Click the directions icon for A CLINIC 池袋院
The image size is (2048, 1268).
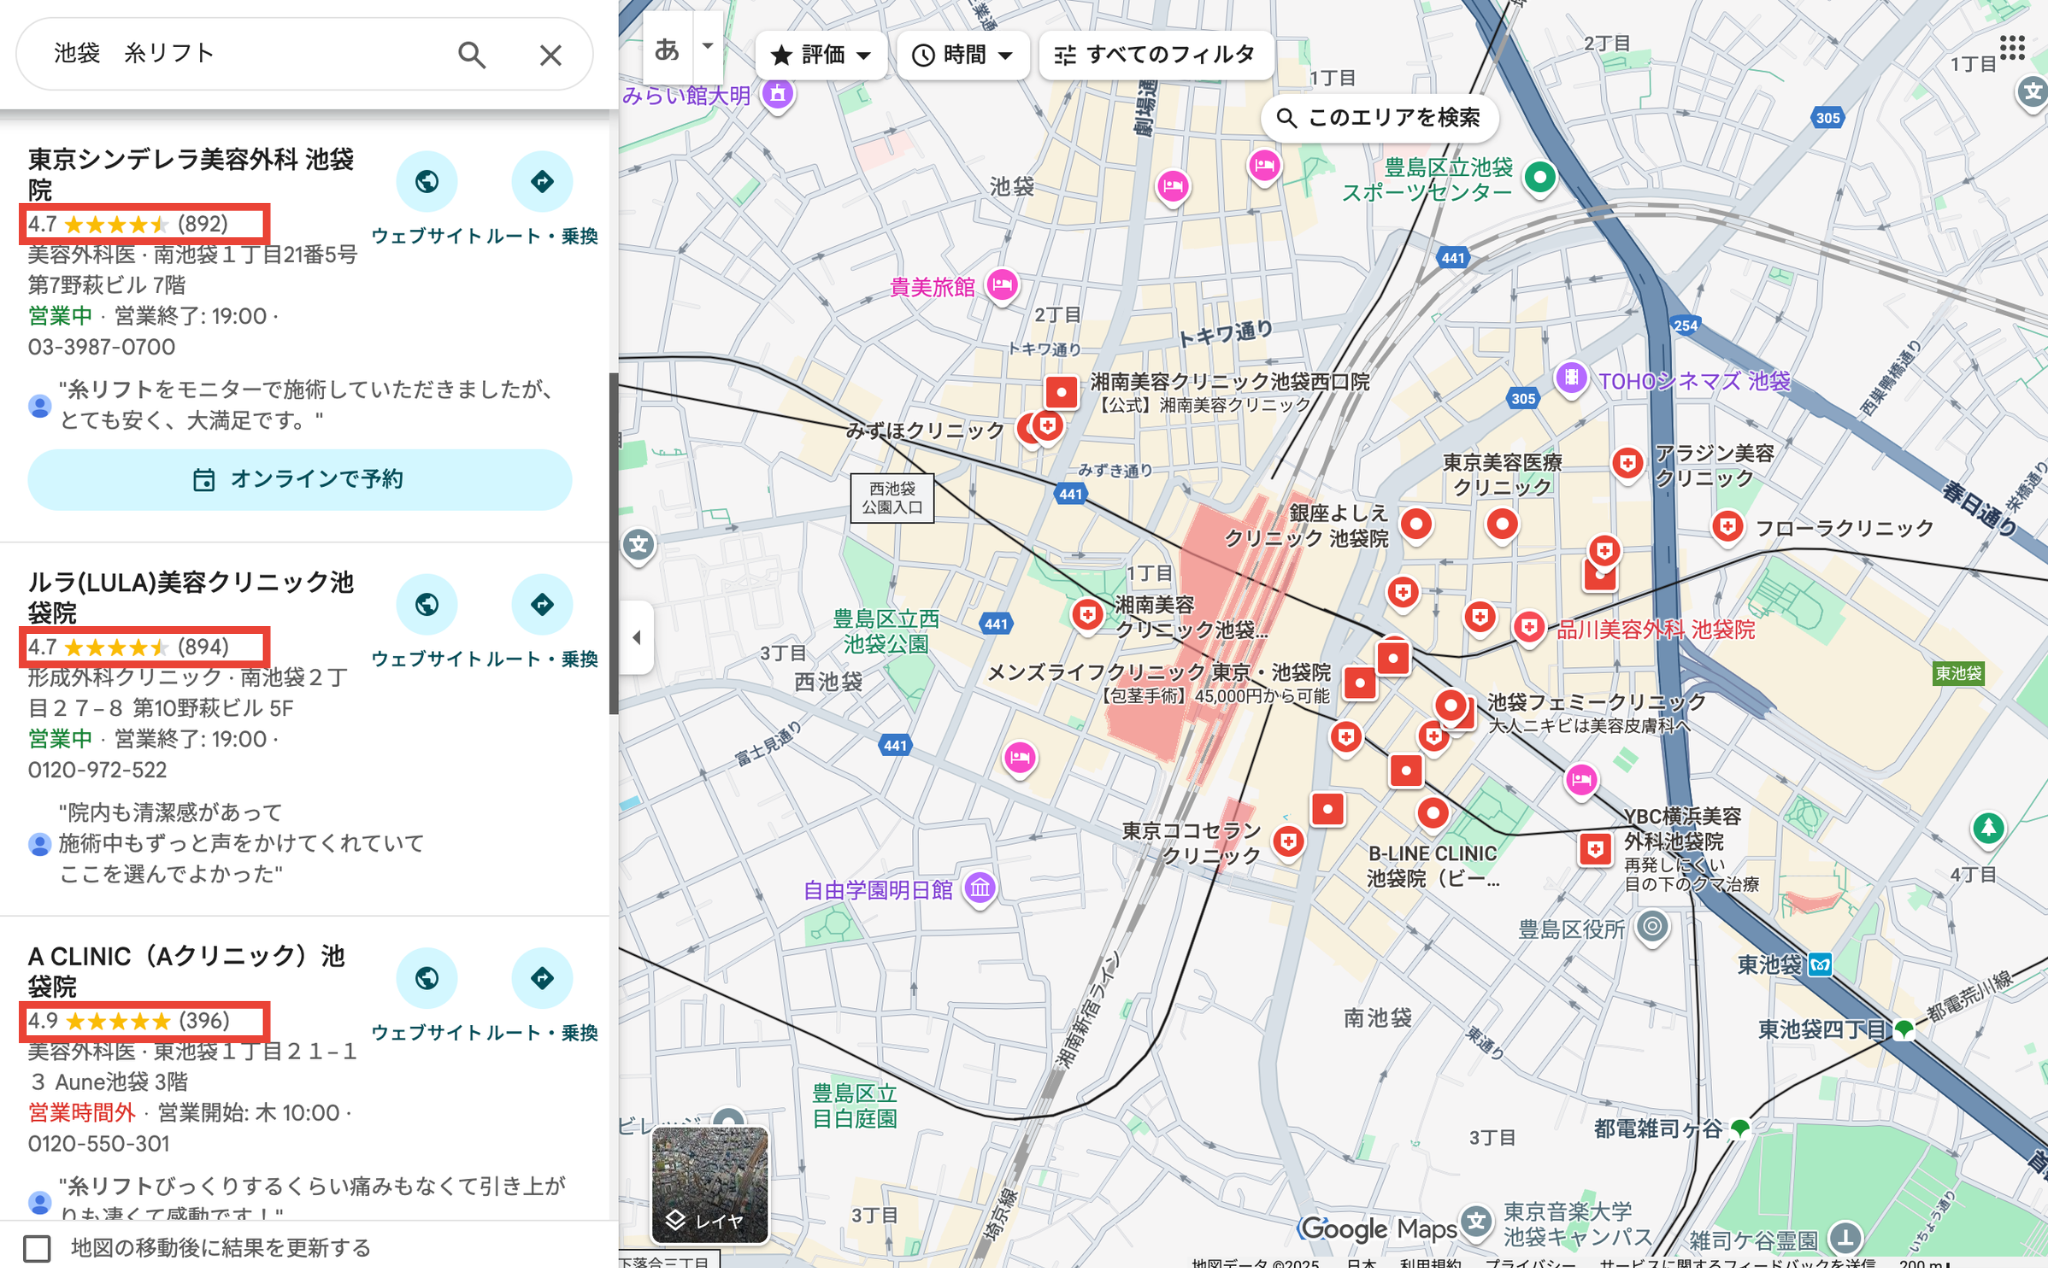point(542,978)
